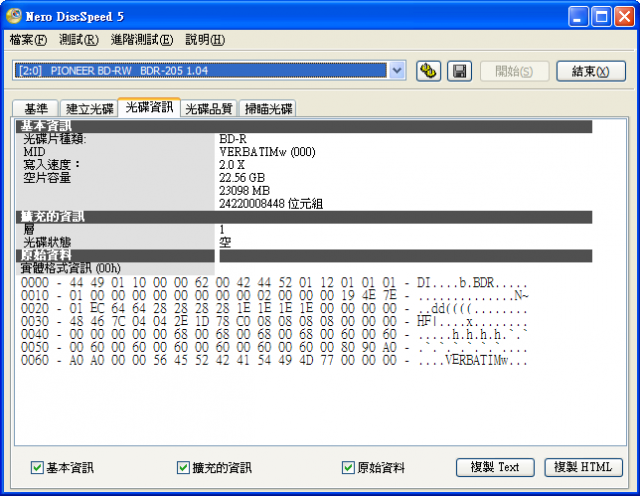This screenshot has width=640, height=496.
Task: Click the 24220008448 位元組 value
Action: coord(271,204)
